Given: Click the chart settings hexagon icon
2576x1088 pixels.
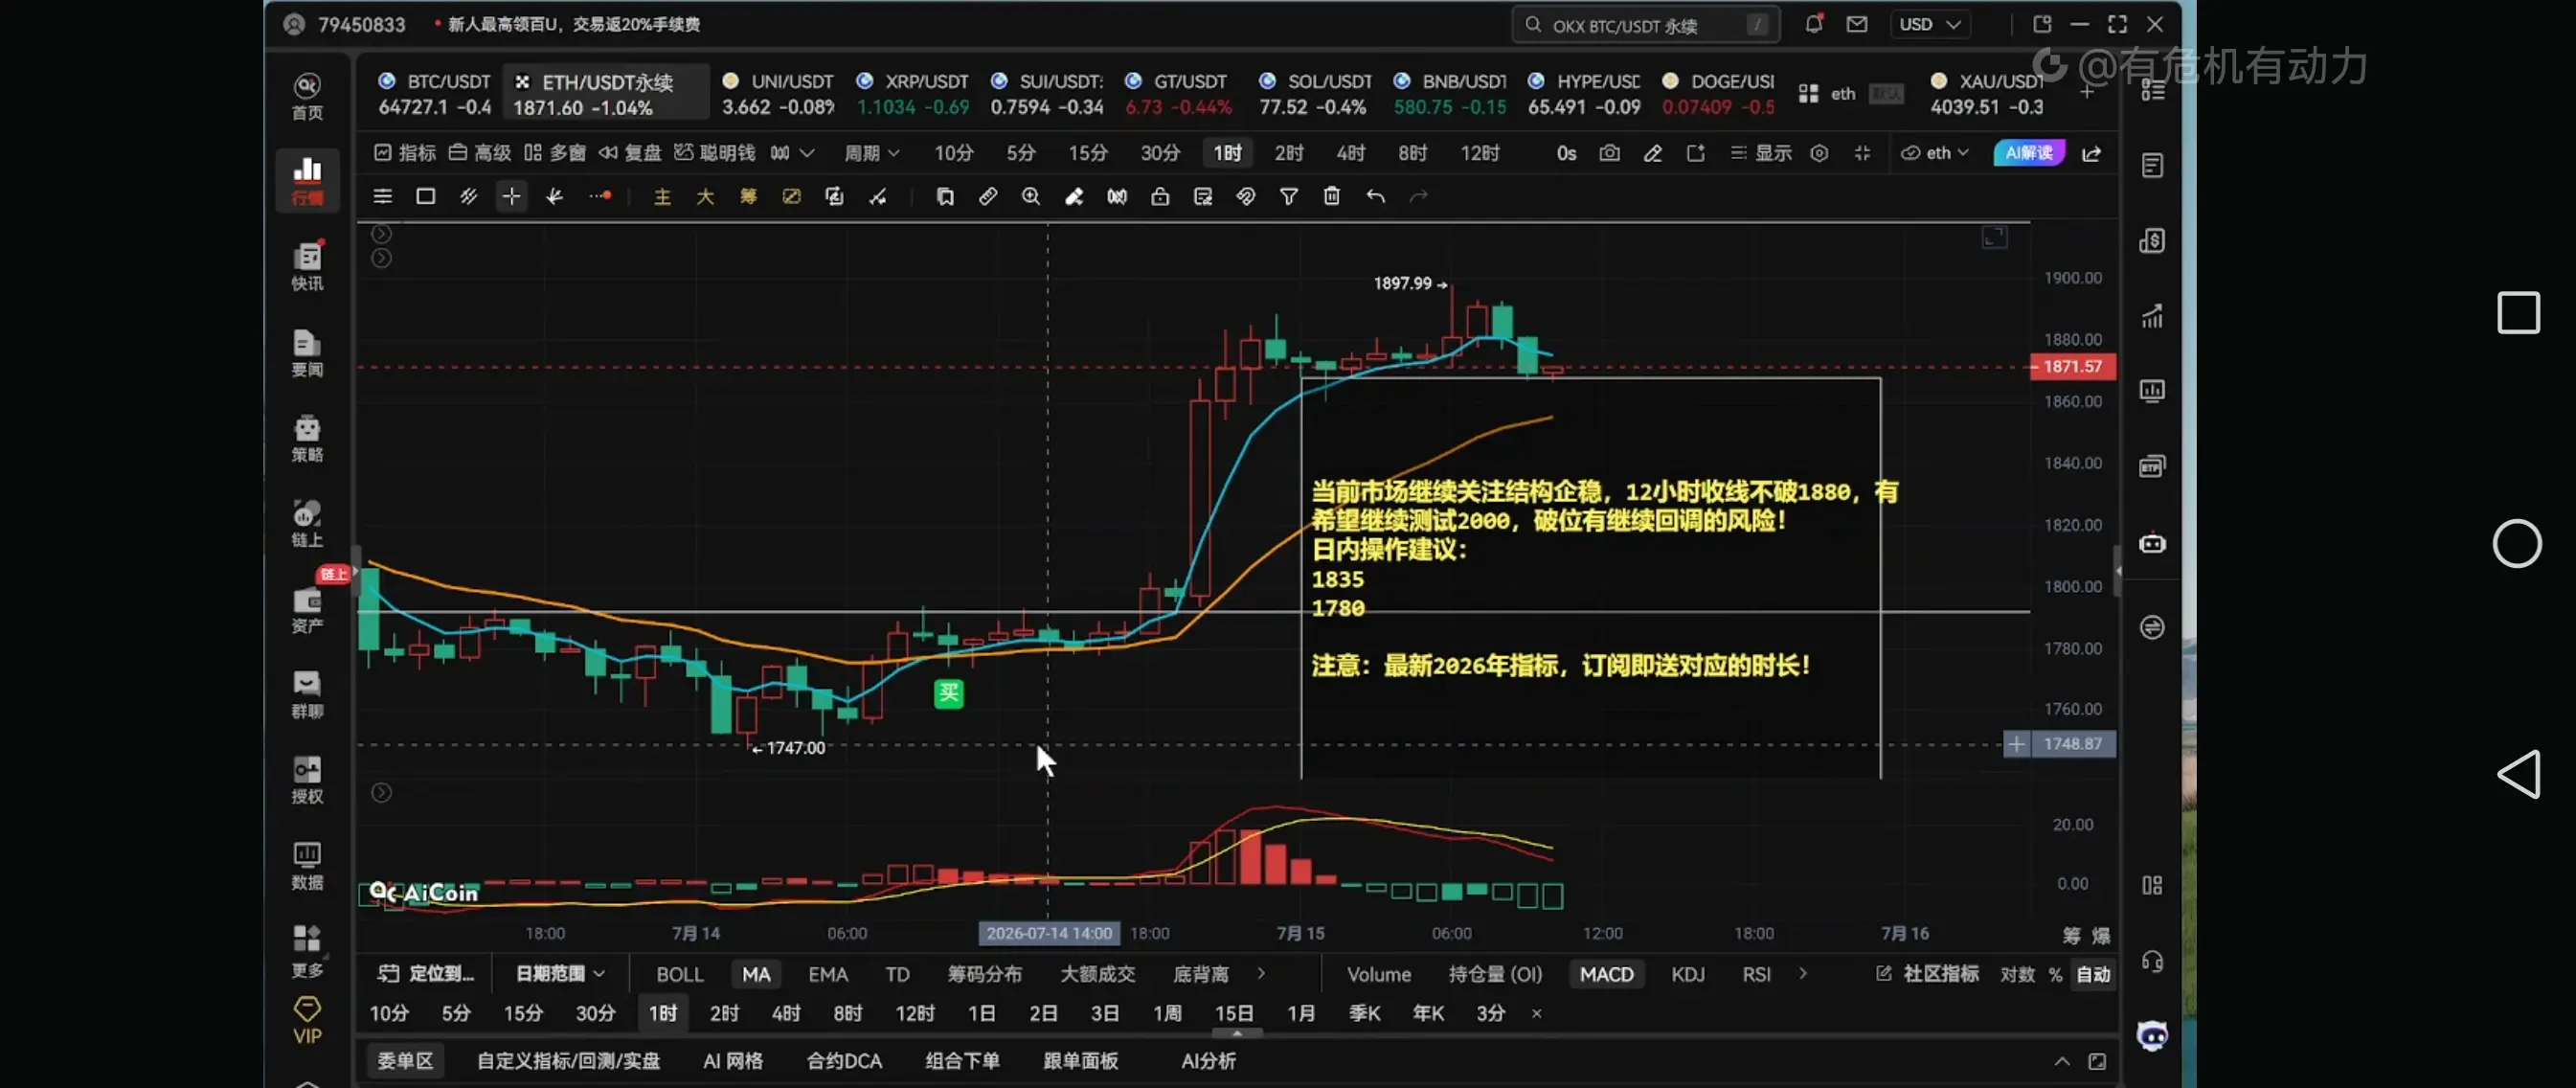Looking at the screenshot, I should tap(1819, 153).
